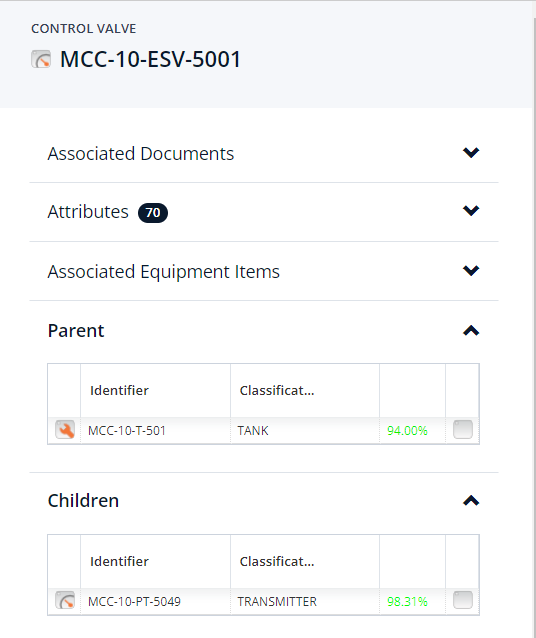Sort Children table by Classification header
Image resolution: width=536 pixels, height=638 pixels.
point(277,562)
